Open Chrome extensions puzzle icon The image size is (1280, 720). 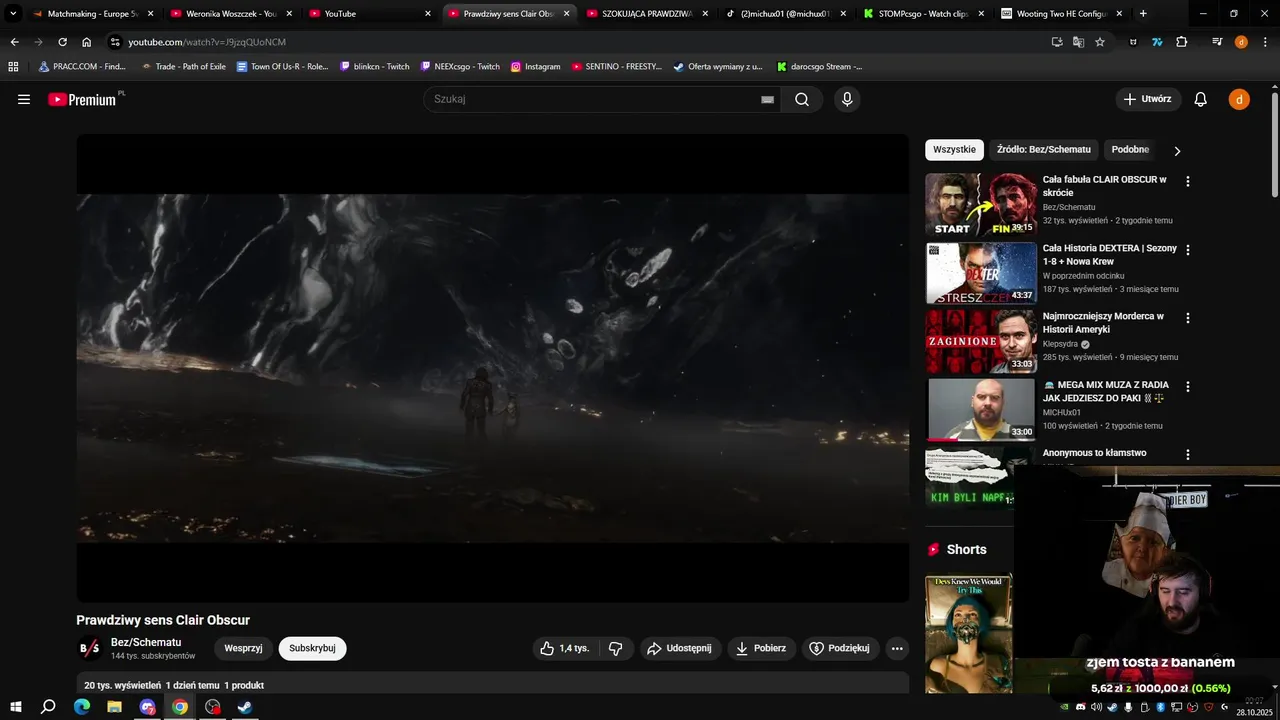click(1181, 42)
